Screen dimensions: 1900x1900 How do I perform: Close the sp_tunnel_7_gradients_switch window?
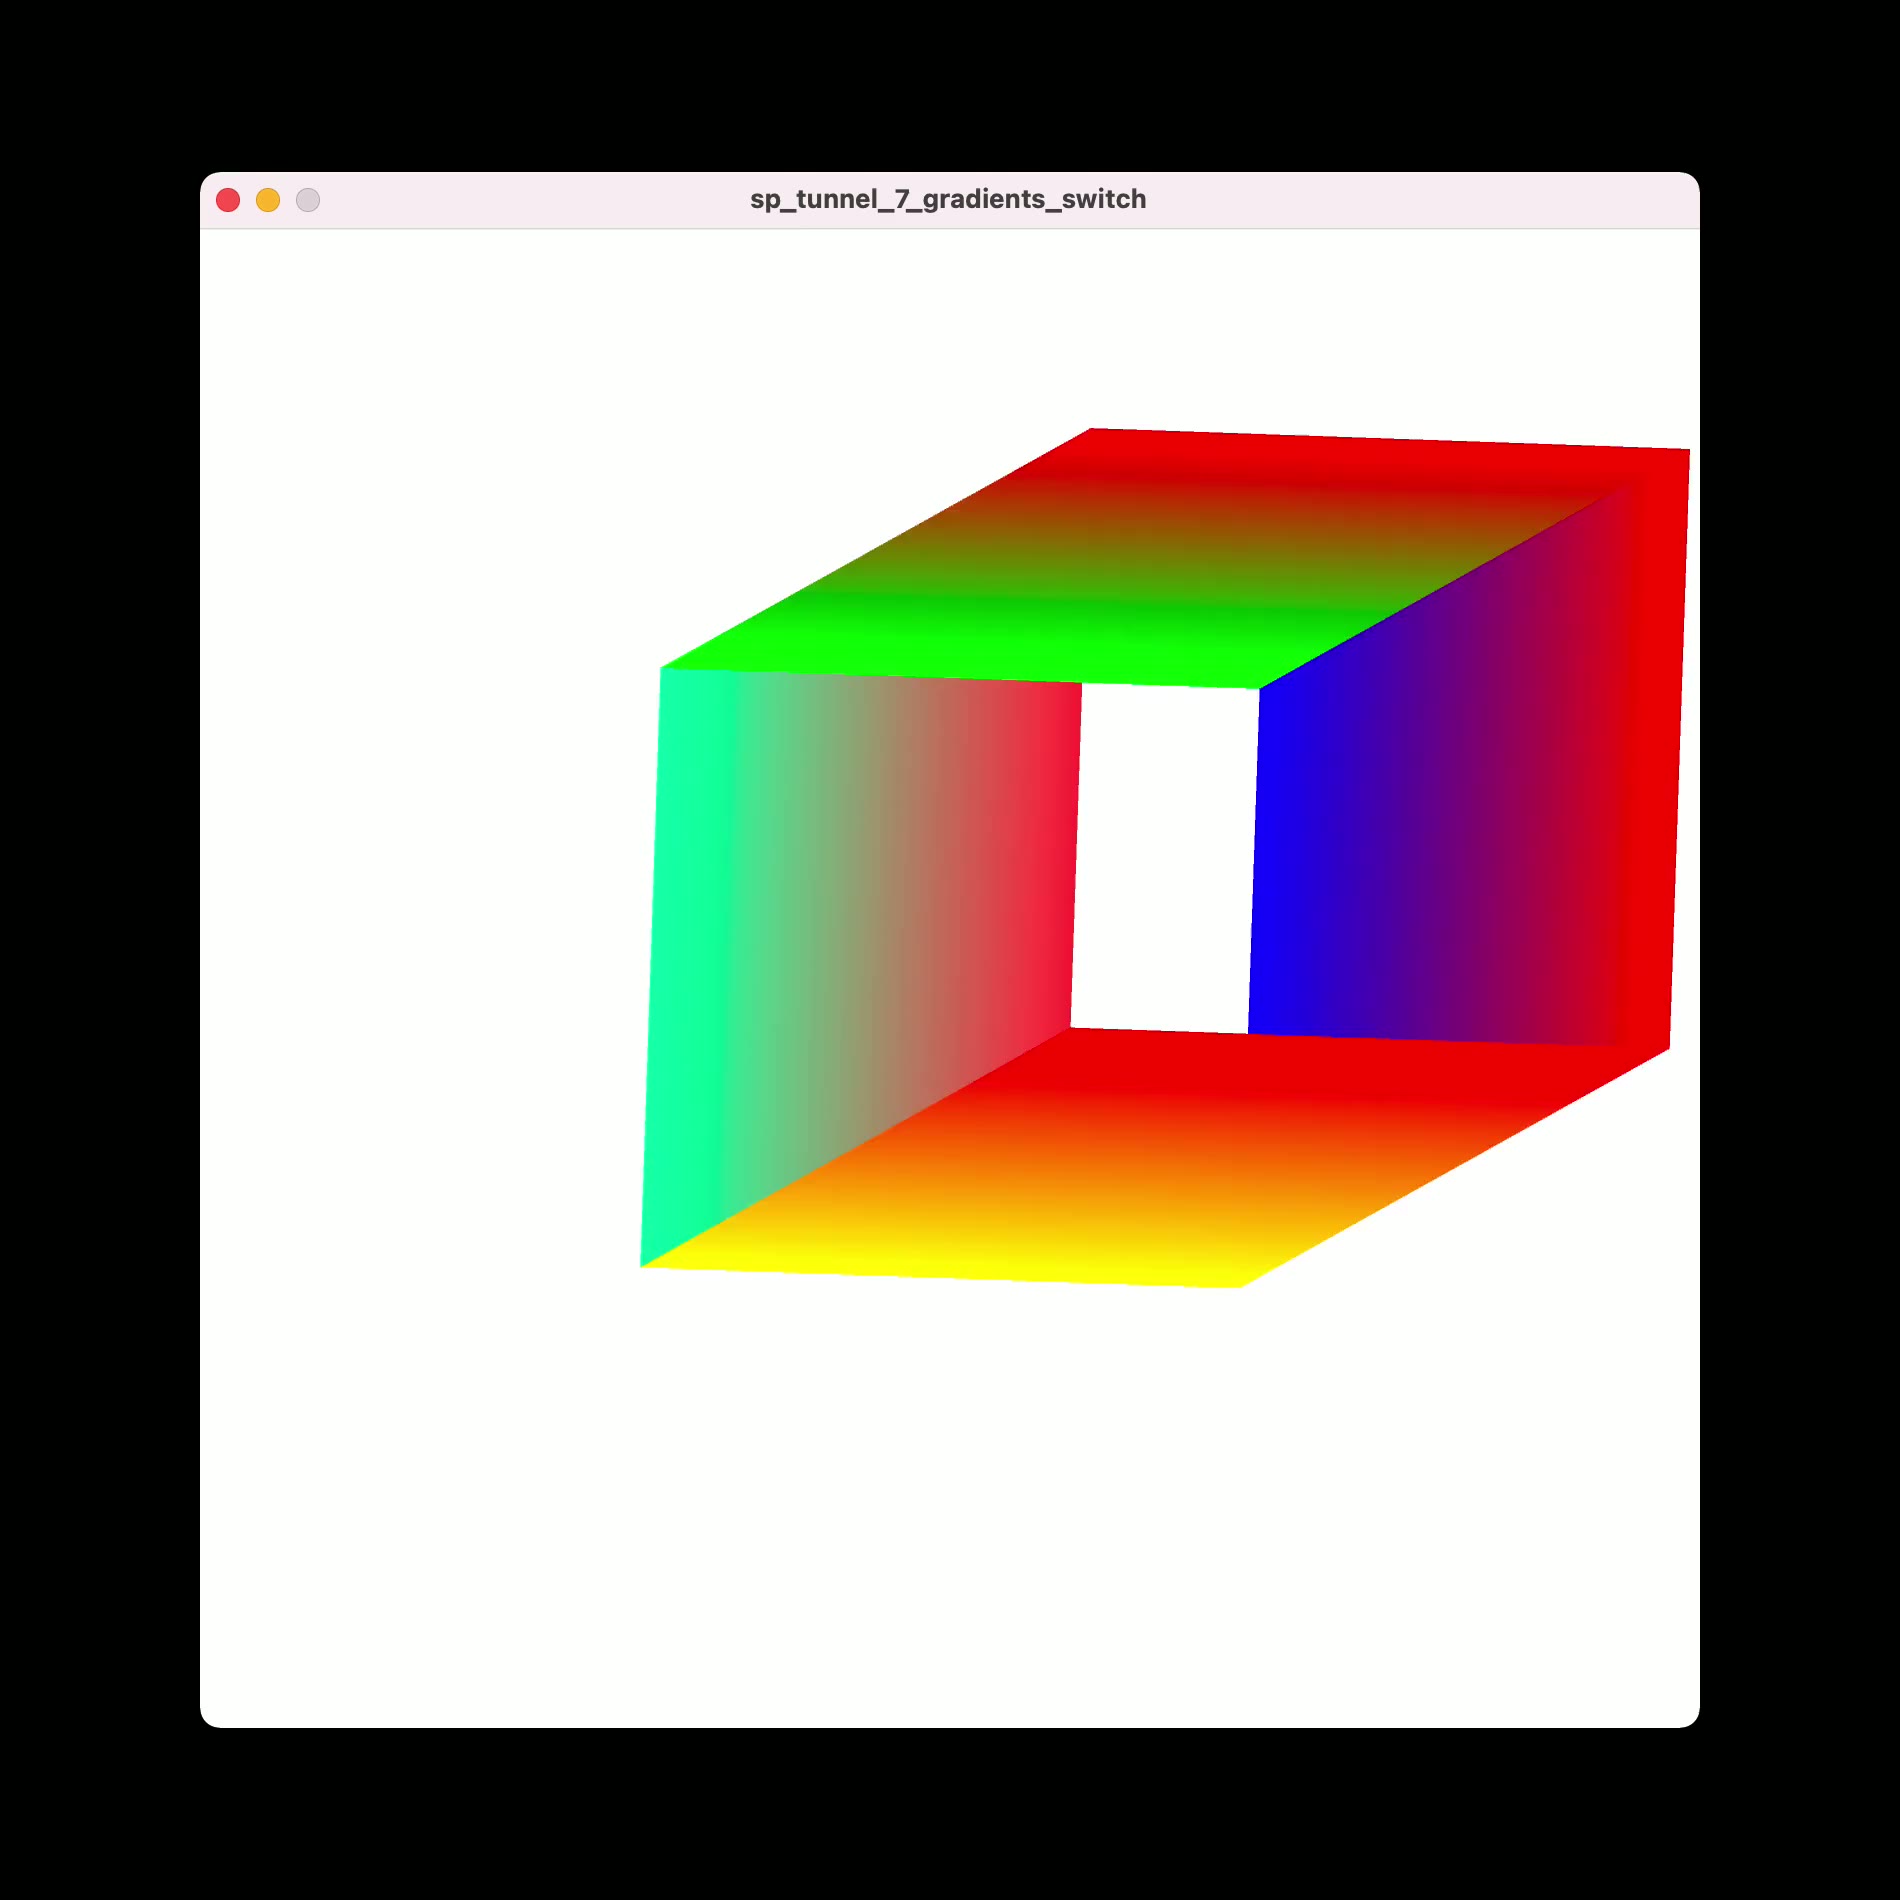(228, 200)
